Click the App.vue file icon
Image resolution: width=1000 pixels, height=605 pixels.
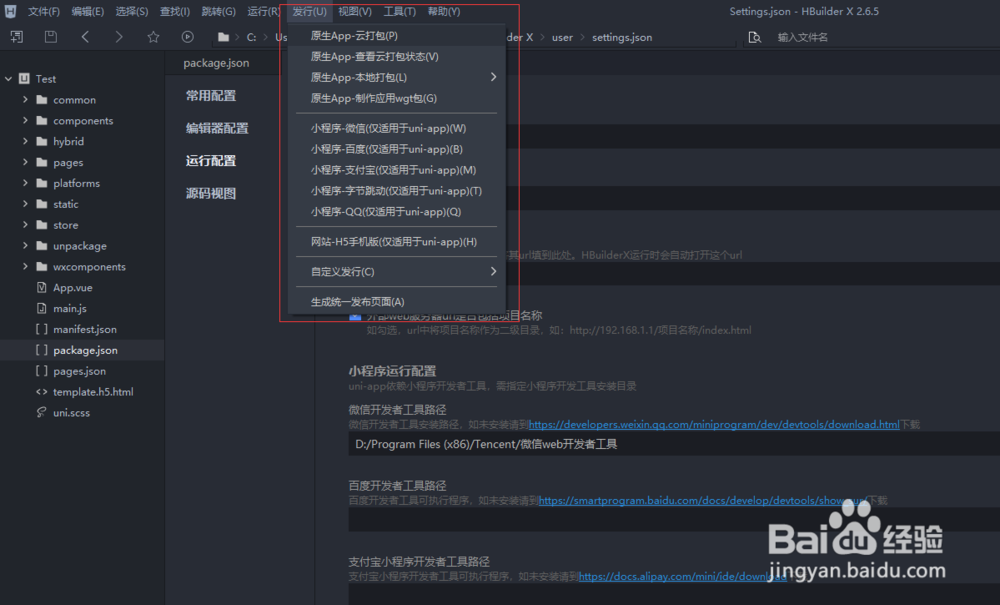pyautogui.click(x=41, y=288)
